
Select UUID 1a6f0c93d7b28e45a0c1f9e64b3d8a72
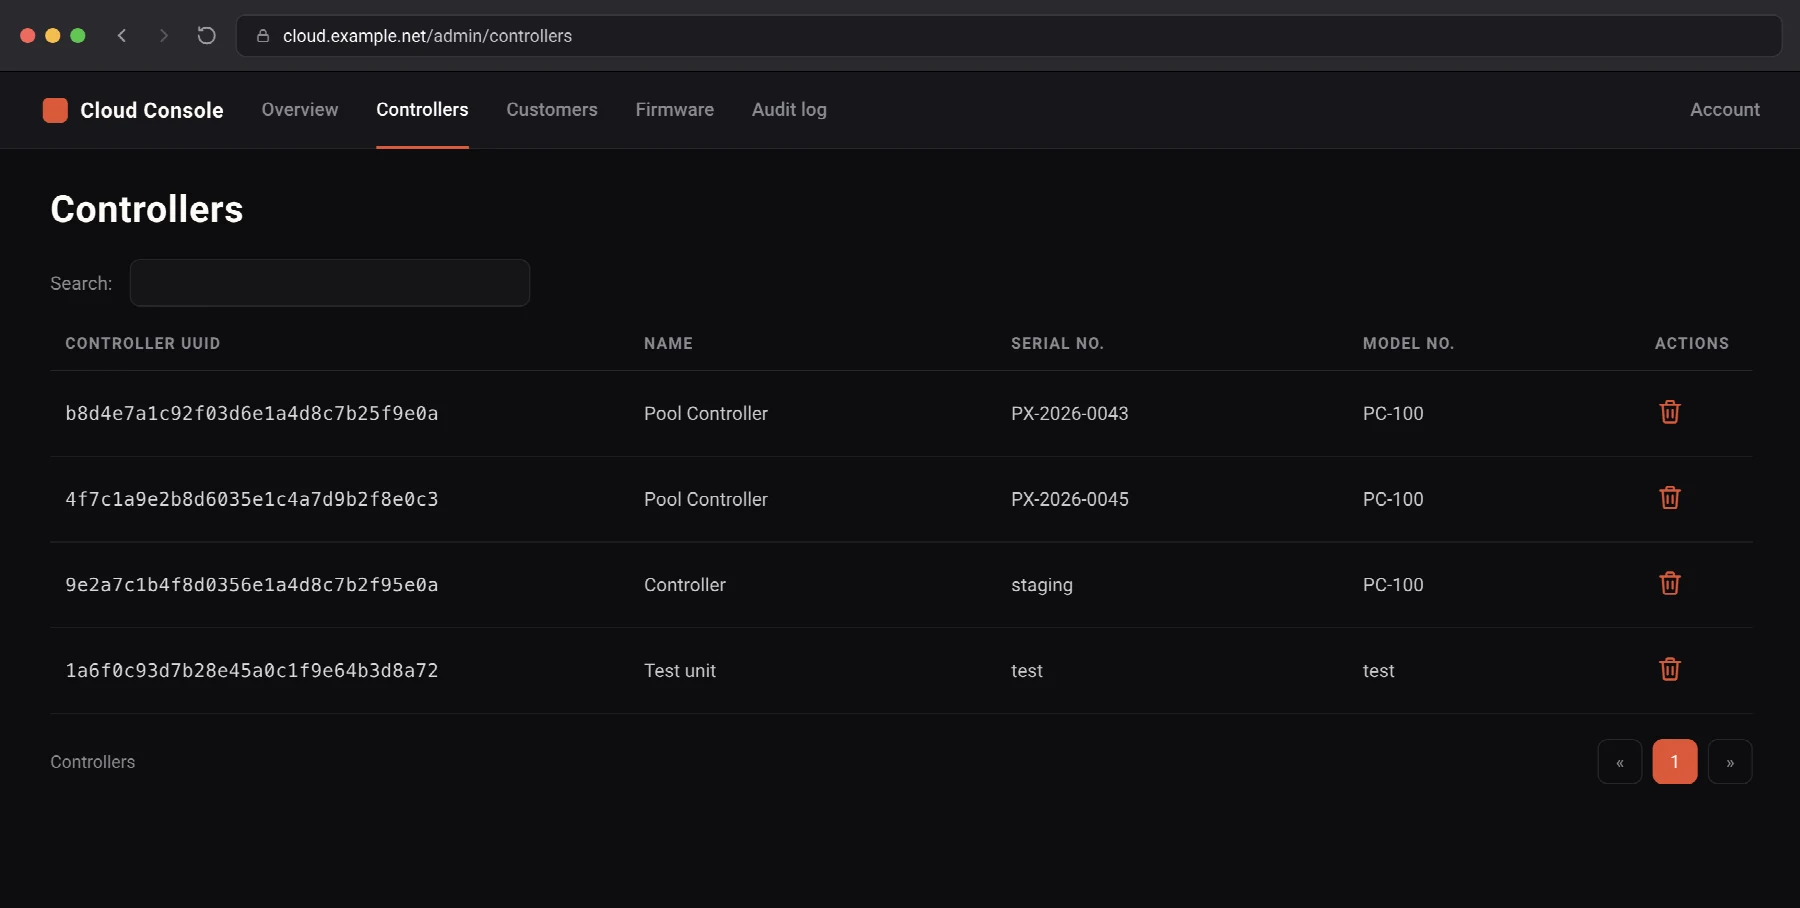tap(252, 671)
